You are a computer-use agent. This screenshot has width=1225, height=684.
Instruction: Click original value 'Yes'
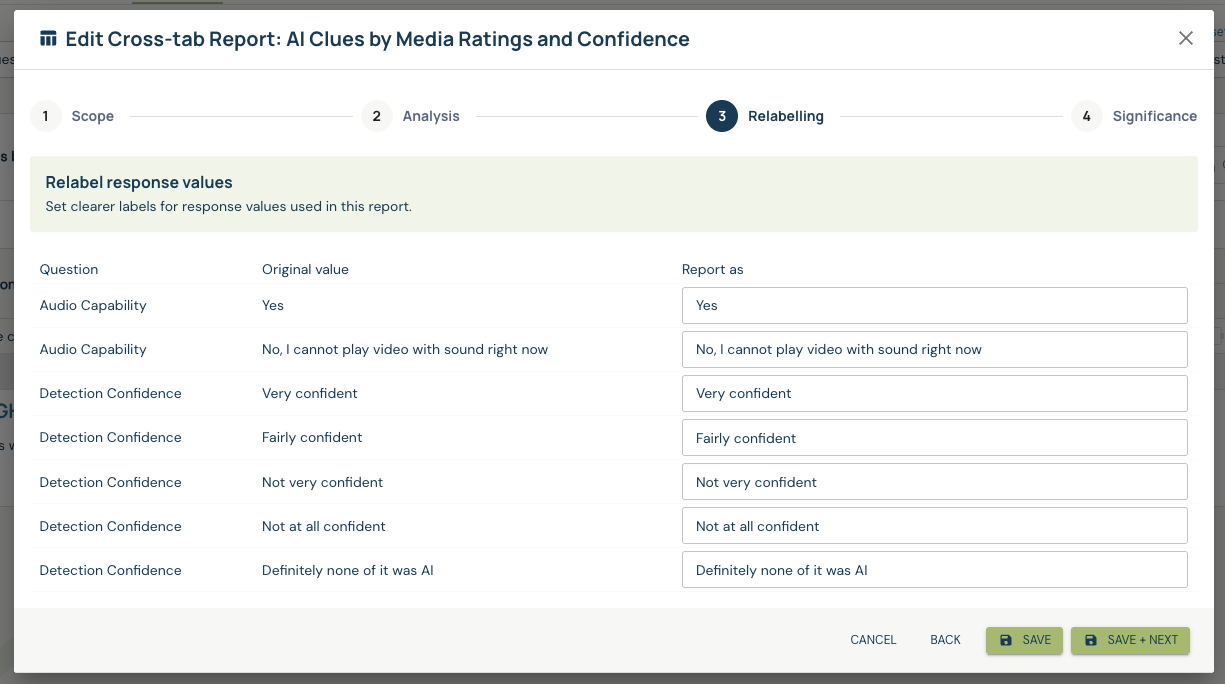[273, 305]
